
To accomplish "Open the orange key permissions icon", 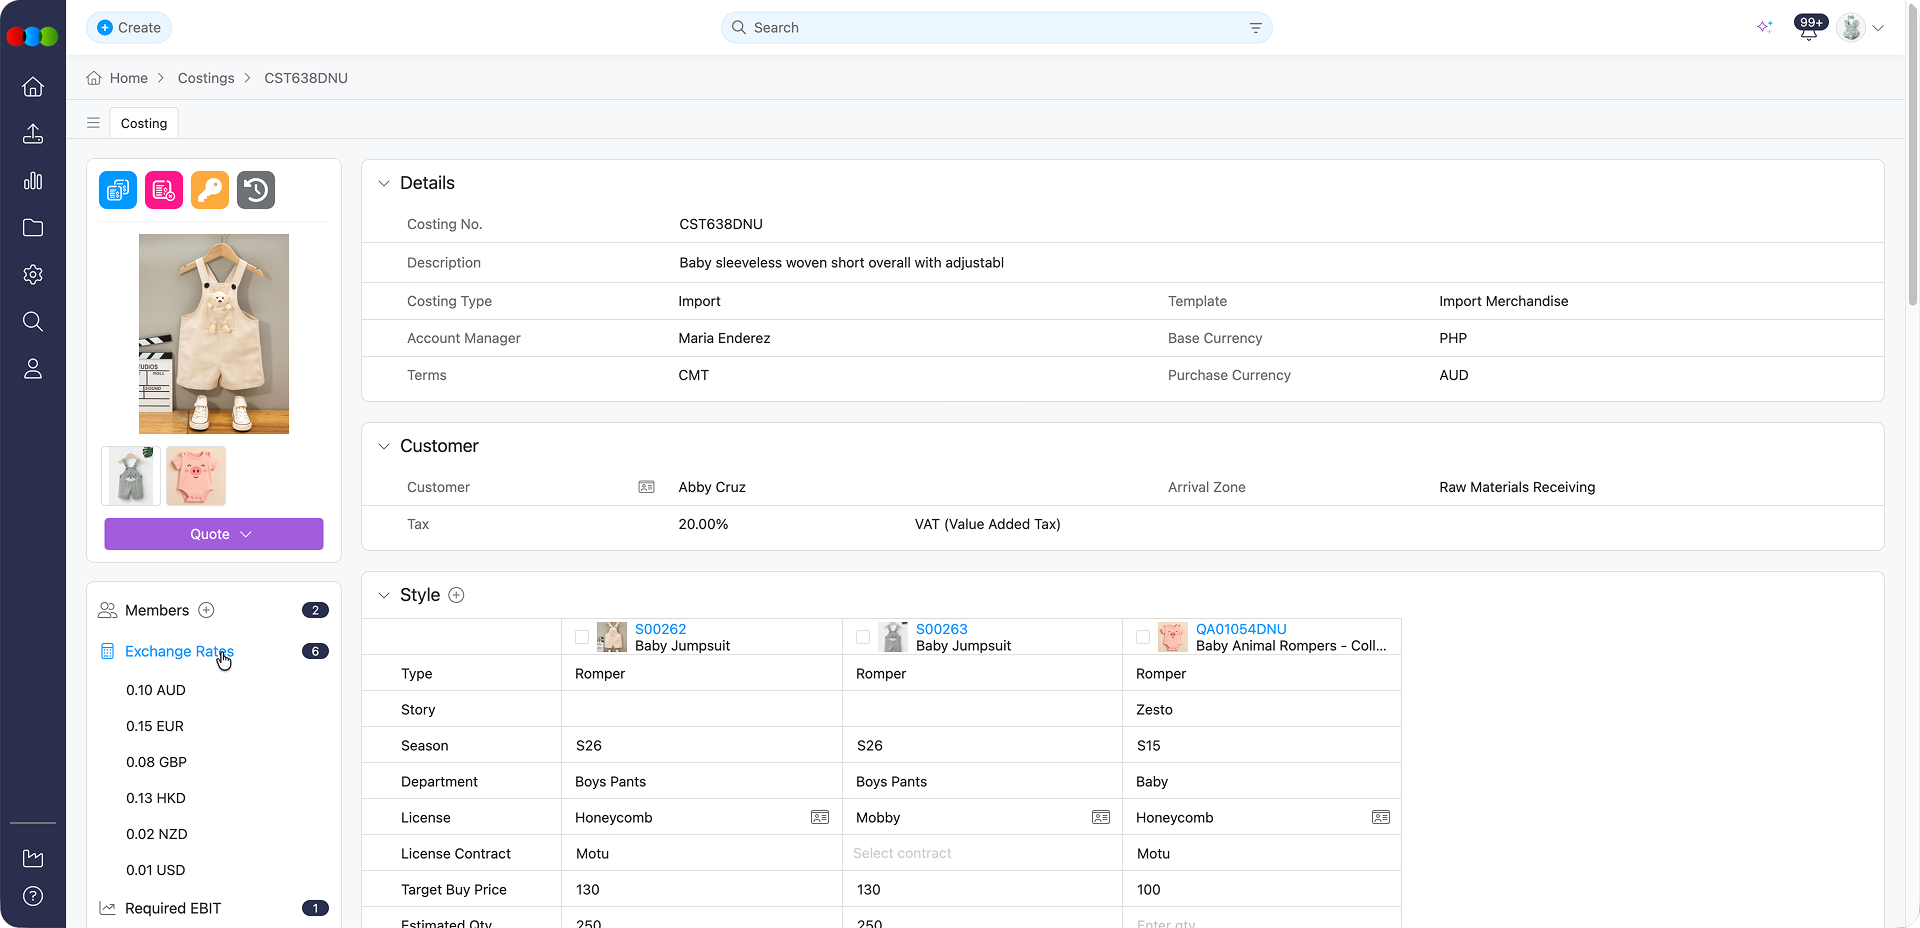I will coord(210,190).
